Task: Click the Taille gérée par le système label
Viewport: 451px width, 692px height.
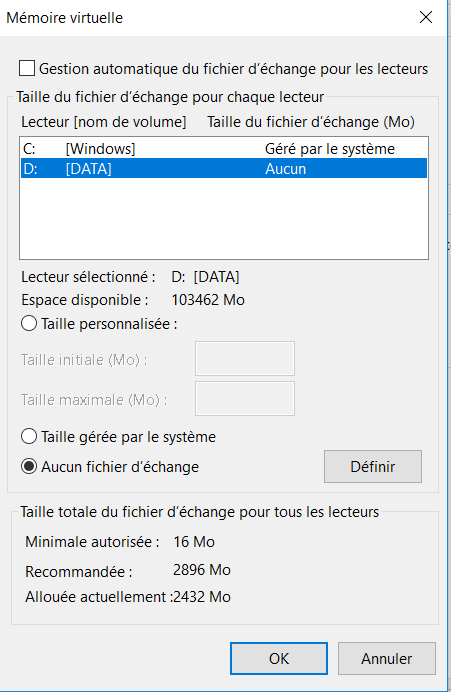Action: [128, 437]
